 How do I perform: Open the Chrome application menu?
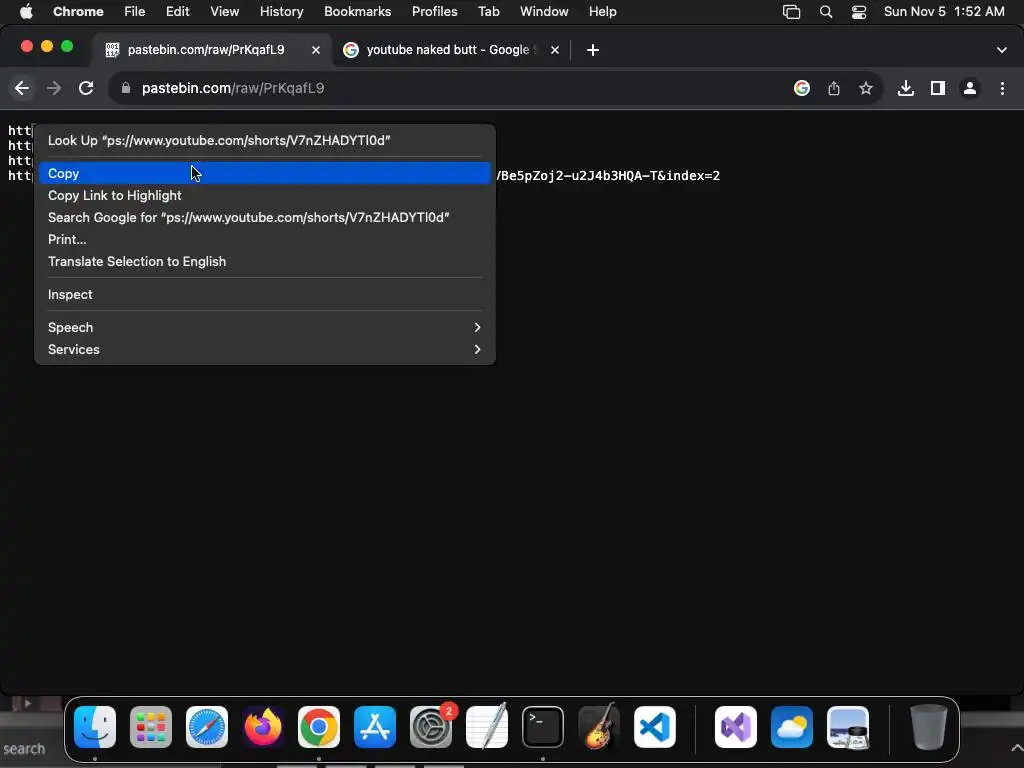coord(78,12)
